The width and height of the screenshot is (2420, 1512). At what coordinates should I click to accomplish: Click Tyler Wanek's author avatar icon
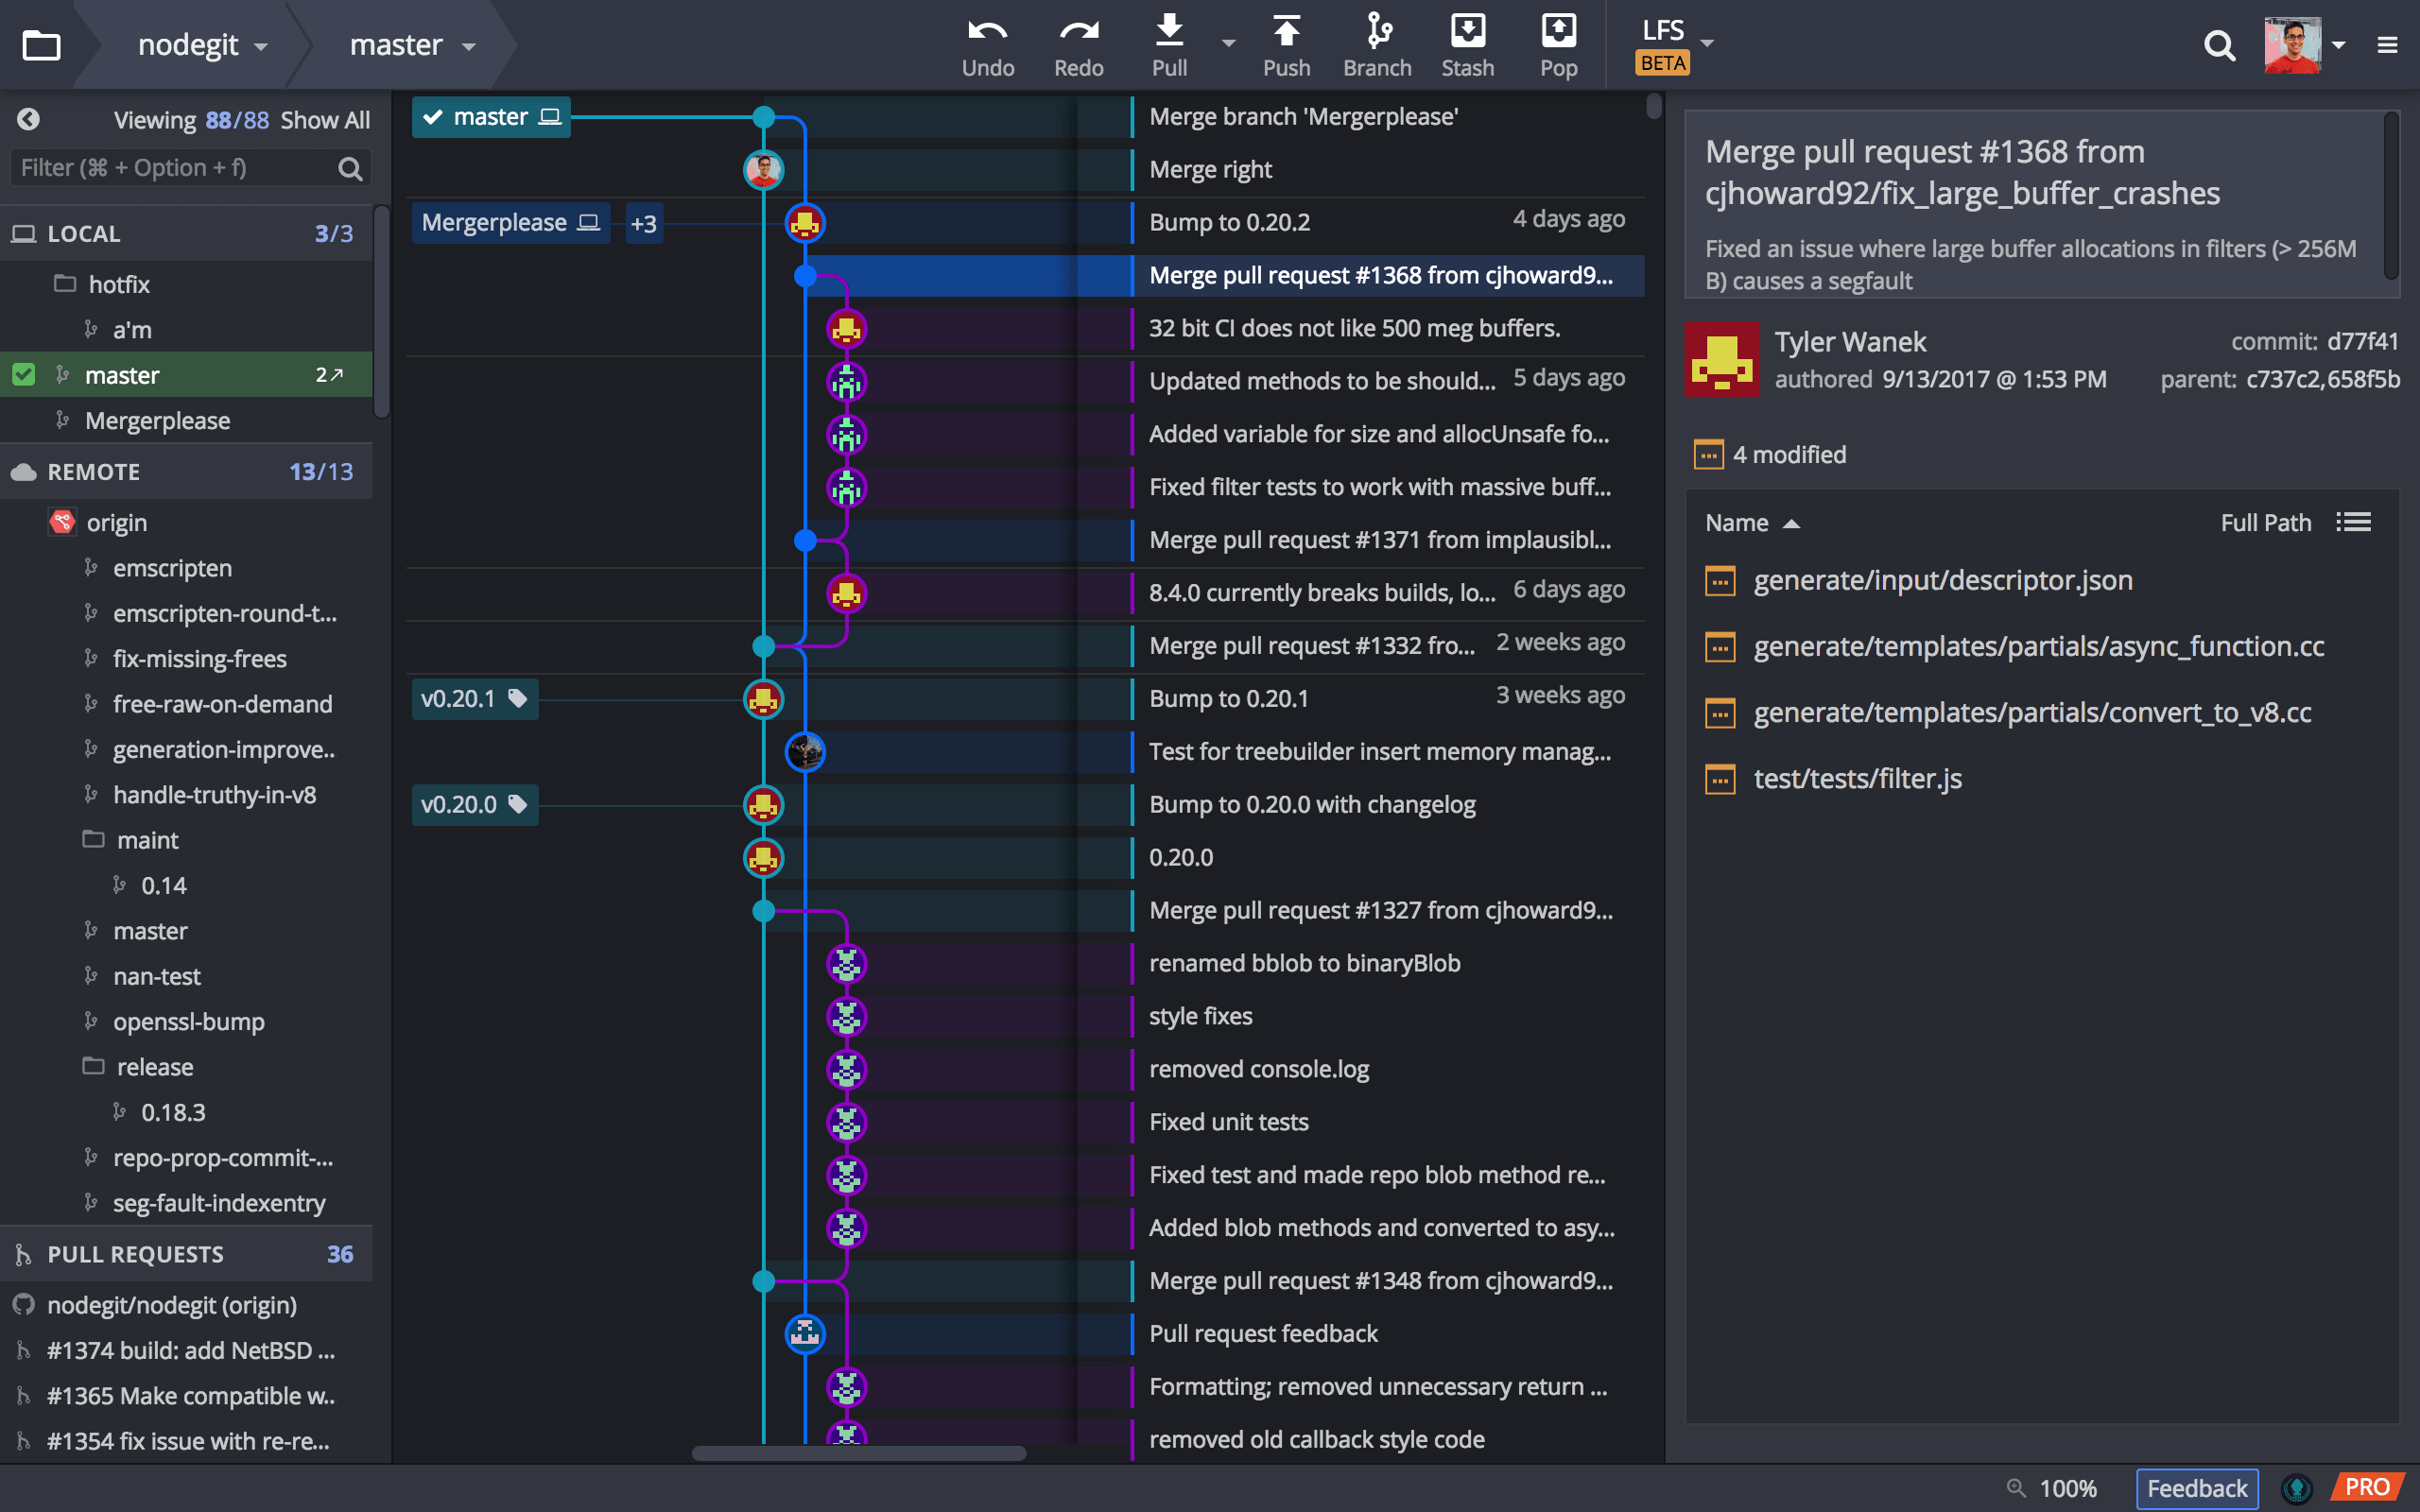coord(1722,360)
